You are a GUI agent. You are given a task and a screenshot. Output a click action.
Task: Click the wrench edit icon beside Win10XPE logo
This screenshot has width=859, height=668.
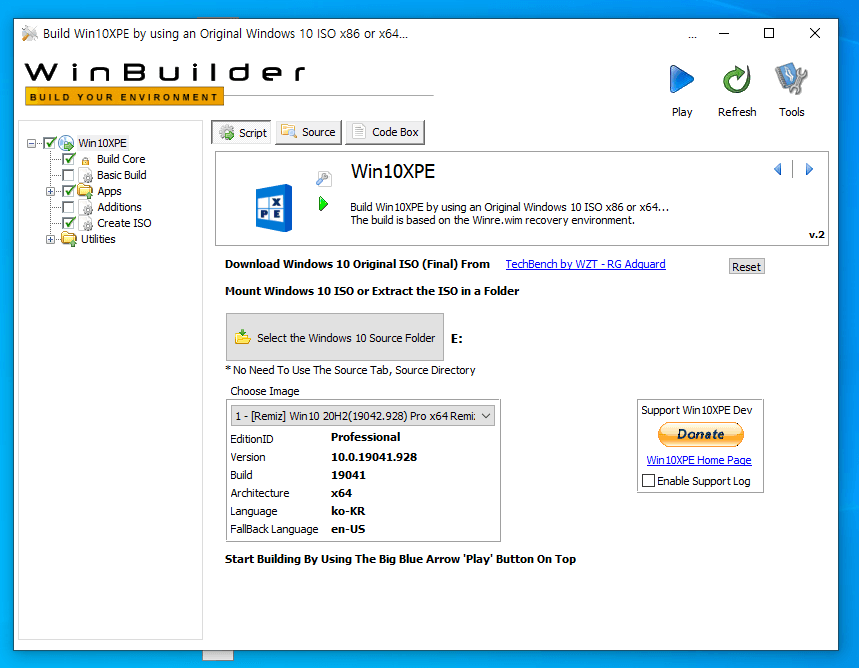323,178
